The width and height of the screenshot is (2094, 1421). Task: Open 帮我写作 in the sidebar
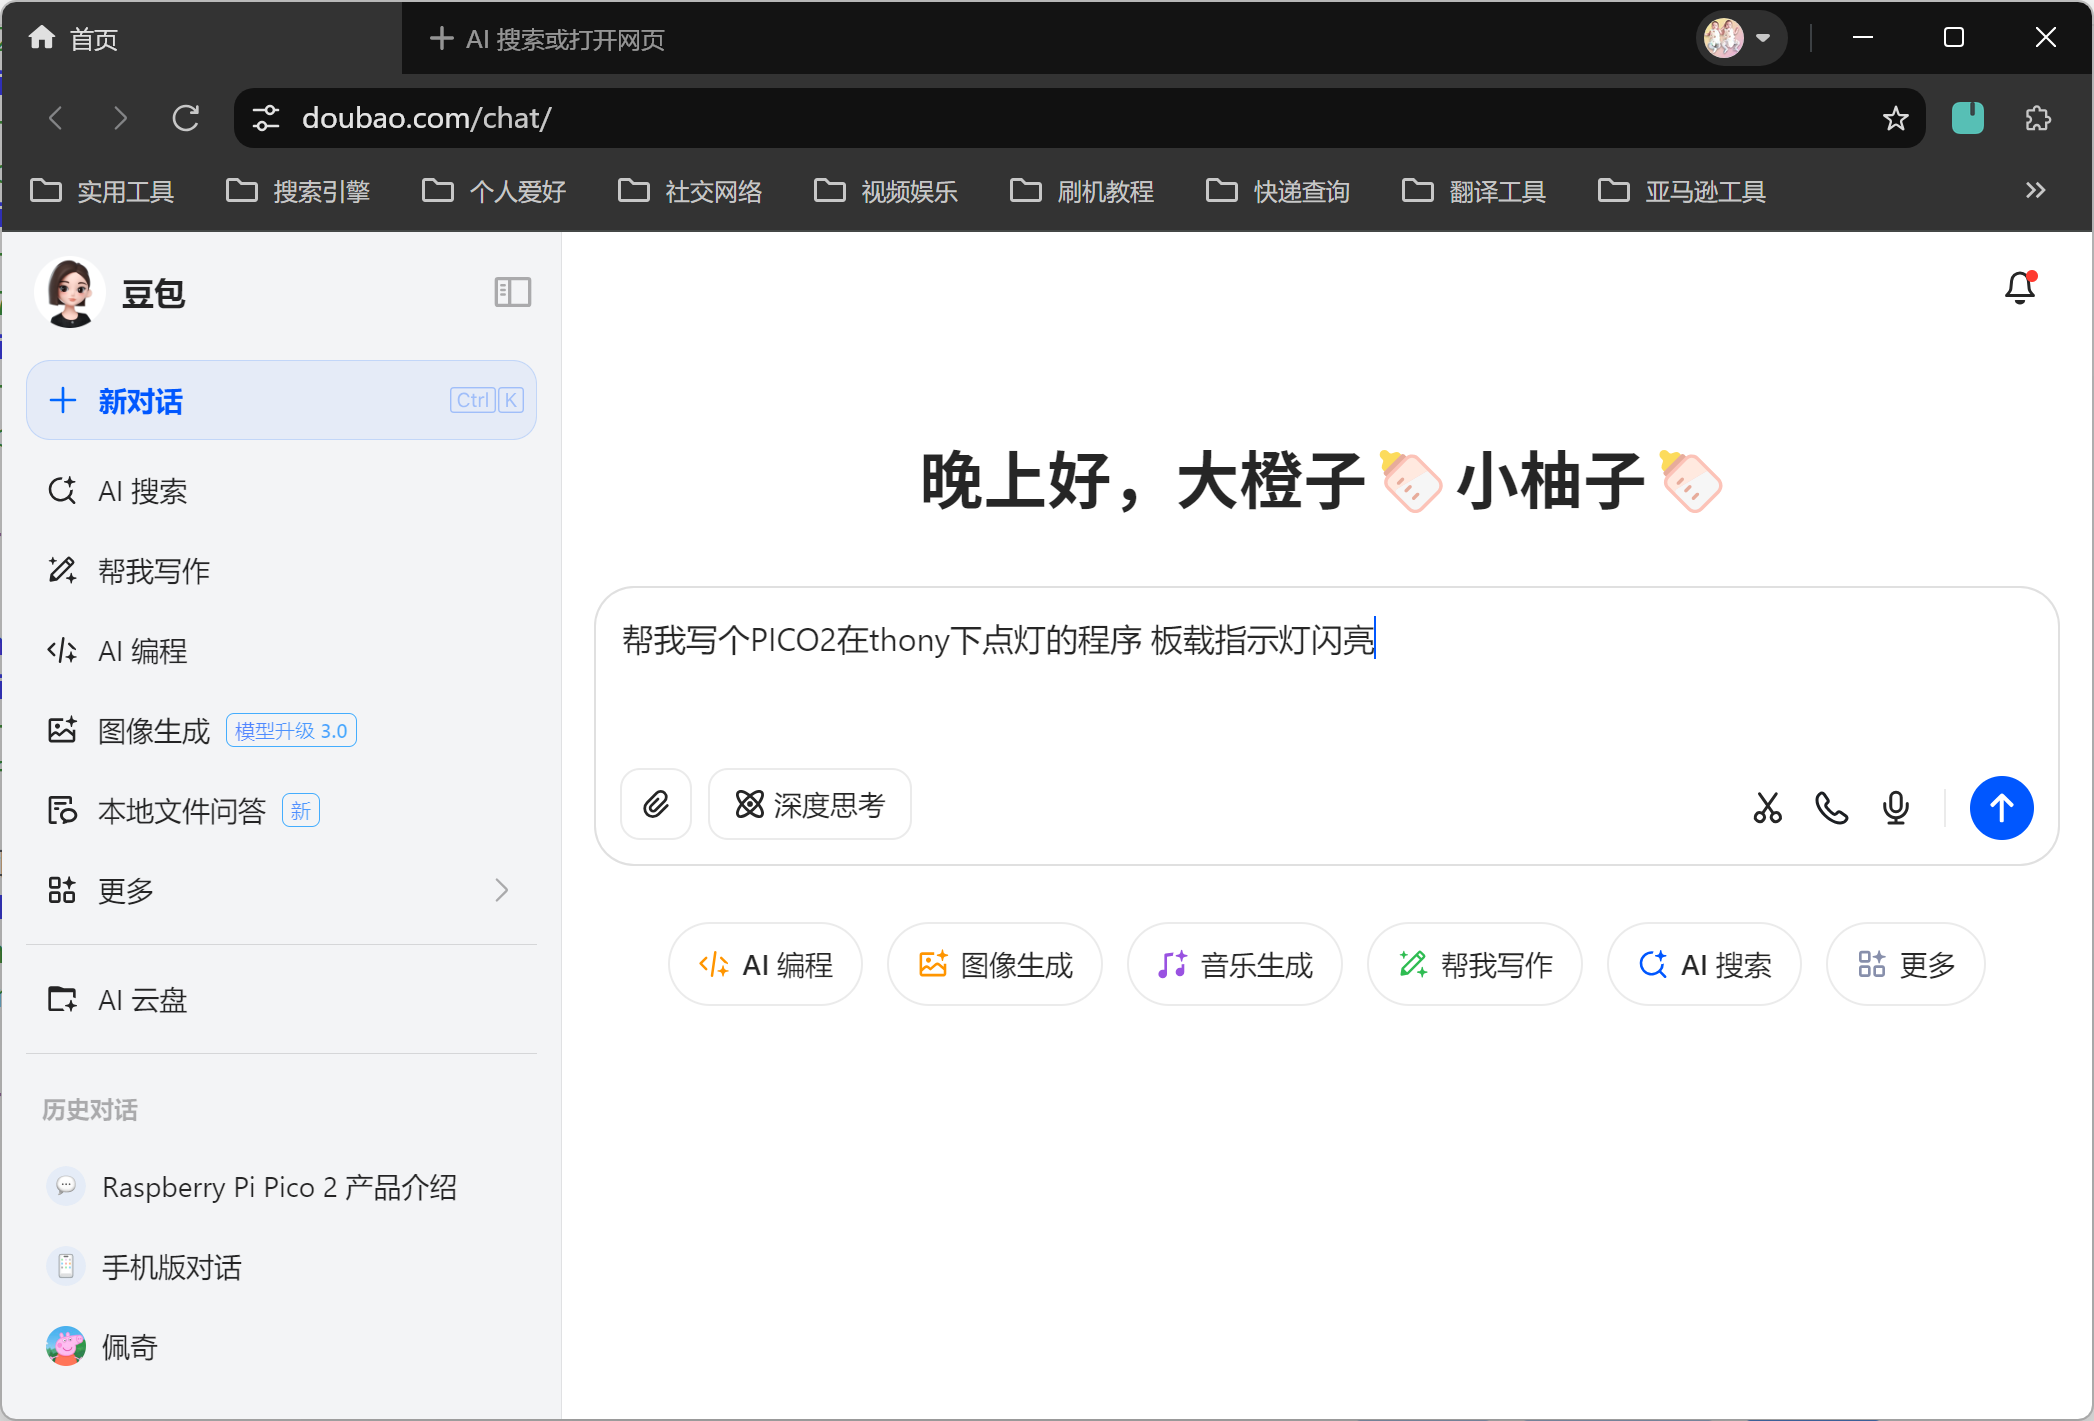pyautogui.click(x=281, y=571)
